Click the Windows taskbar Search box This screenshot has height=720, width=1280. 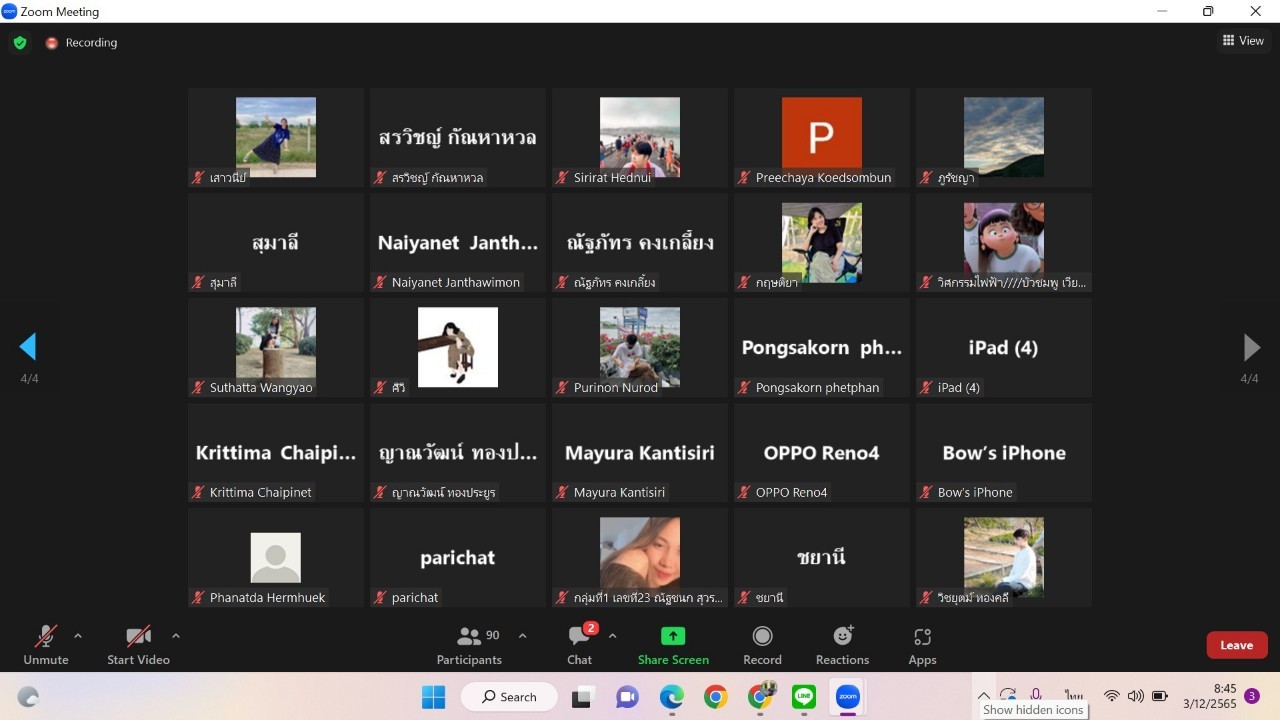click(509, 697)
